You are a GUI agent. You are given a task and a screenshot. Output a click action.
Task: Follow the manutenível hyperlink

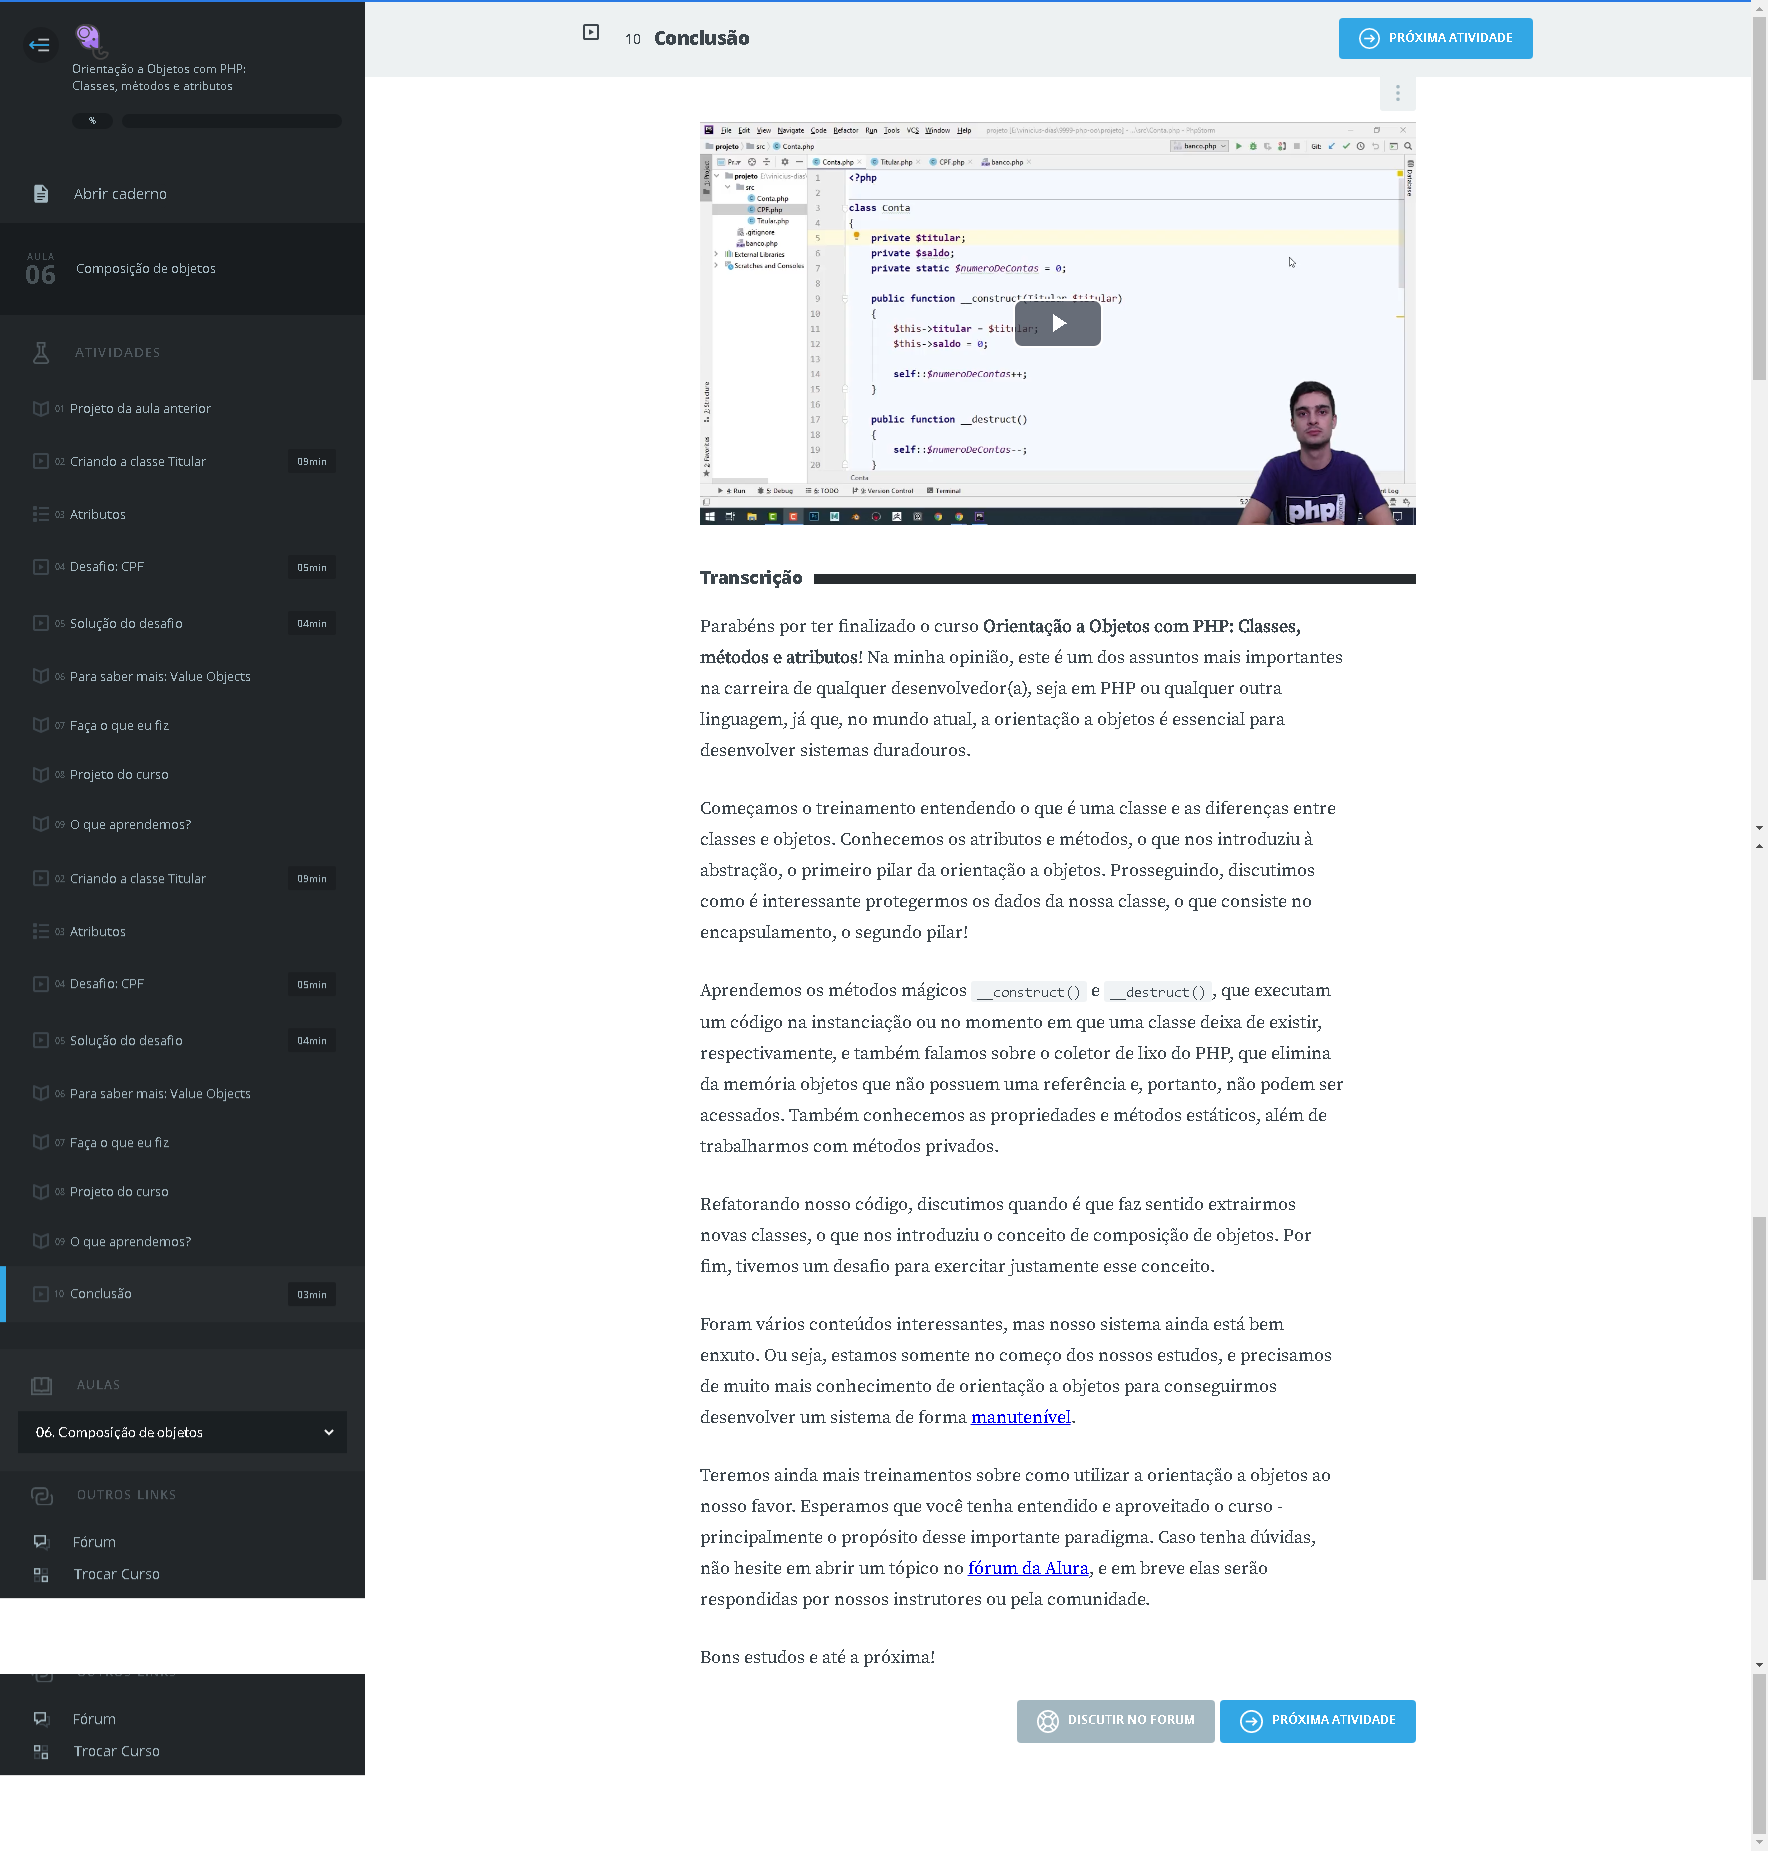(1020, 1417)
